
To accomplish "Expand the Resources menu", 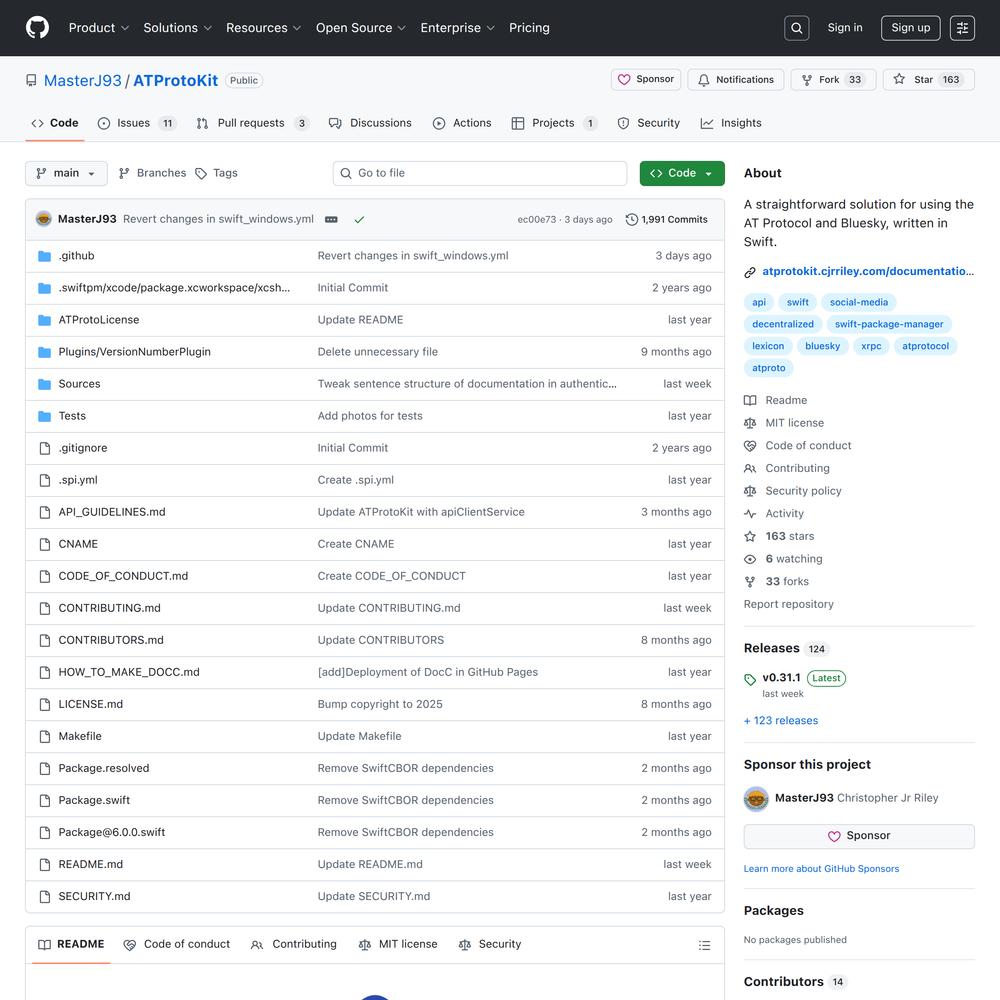I will 263,28.
